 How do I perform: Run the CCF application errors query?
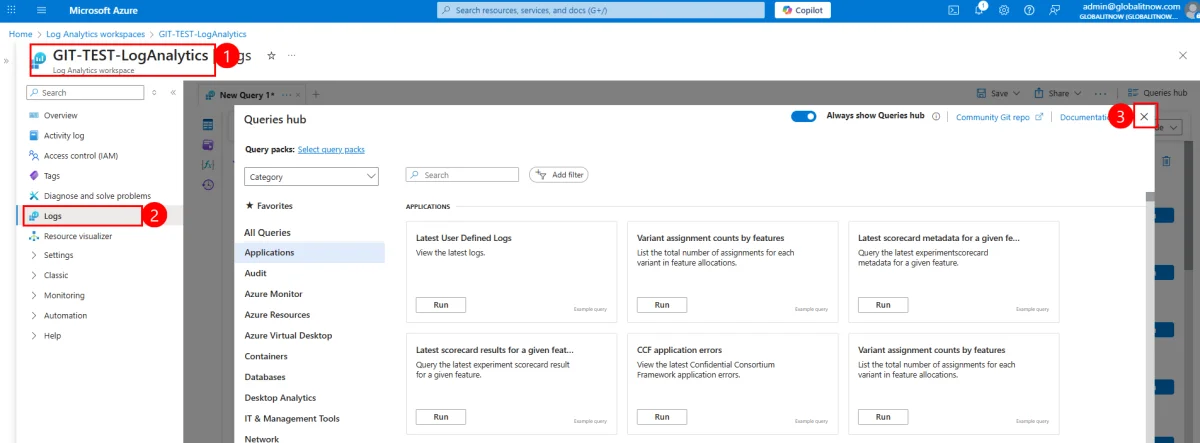point(661,417)
